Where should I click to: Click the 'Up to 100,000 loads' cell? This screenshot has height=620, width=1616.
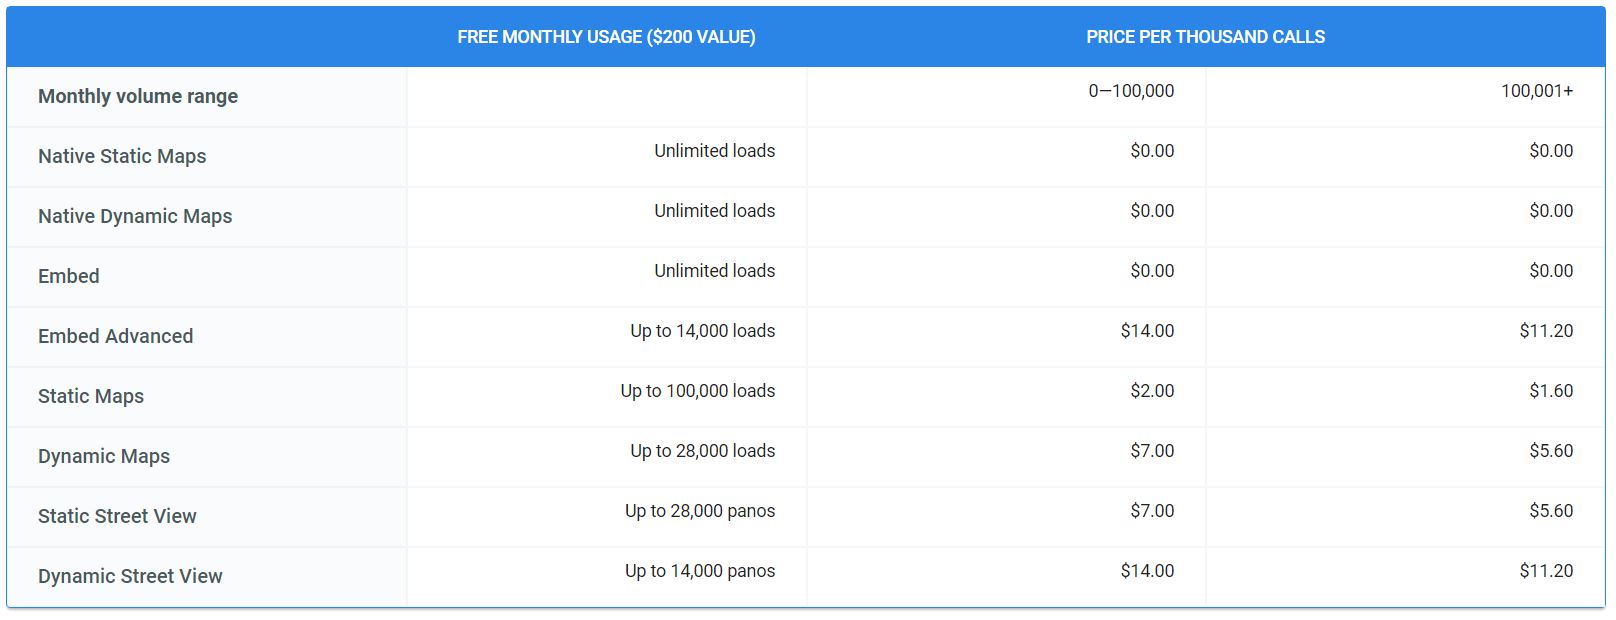coord(697,391)
